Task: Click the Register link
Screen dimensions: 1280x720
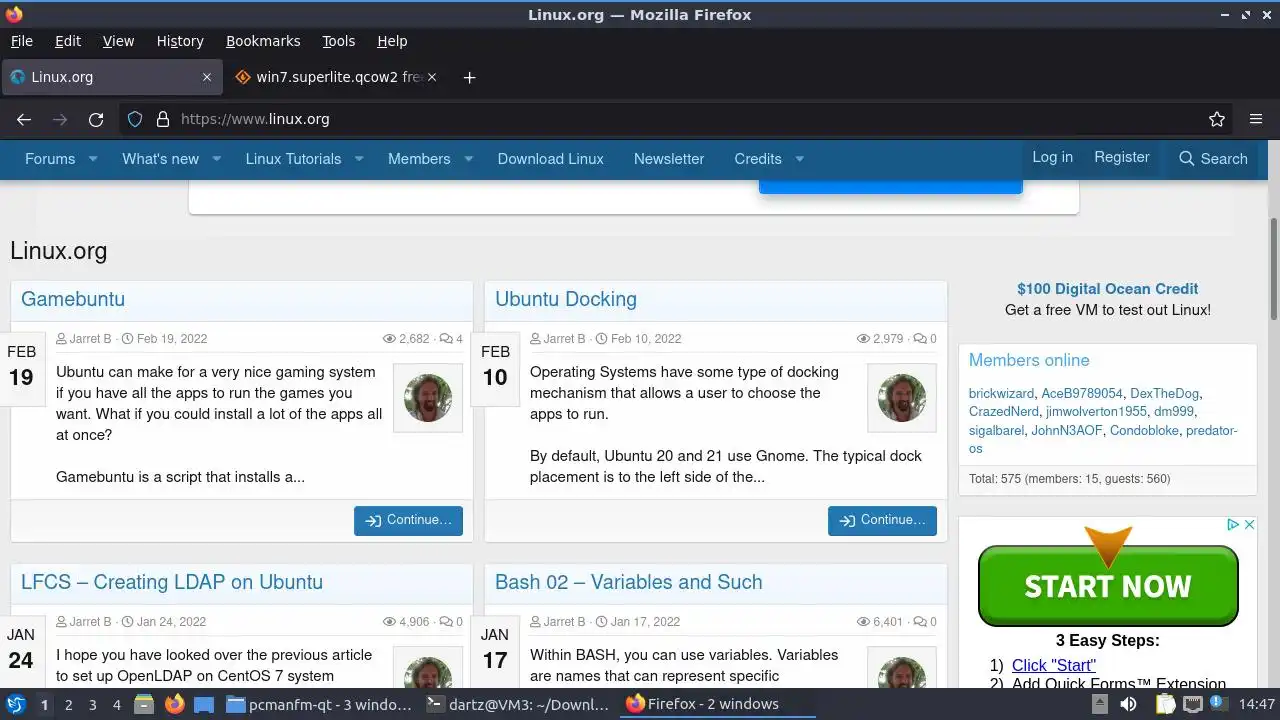Action: [x=1122, y=157]
